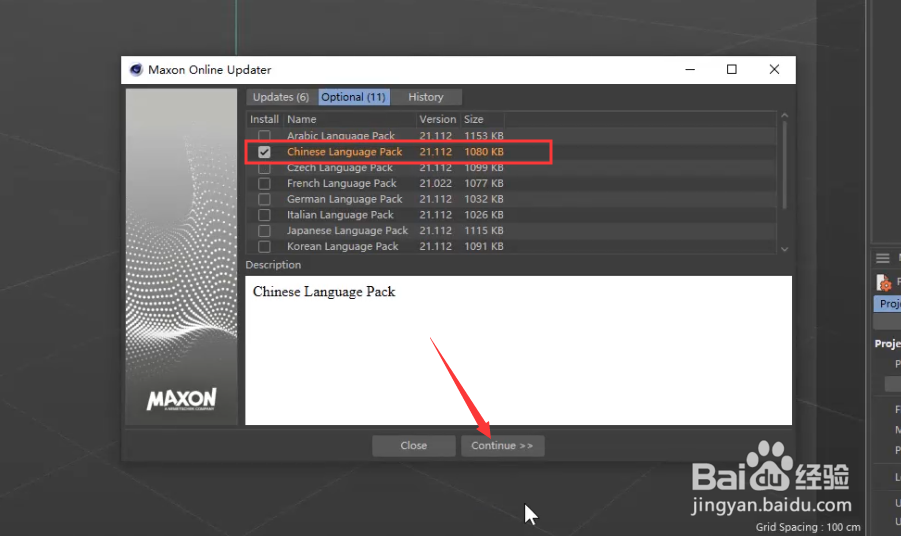Check the Japanese Language Pack checkbox
Image resolution: width=901 pixels, height=536 pixels.
pyautogui.click(x=264, y=230)
